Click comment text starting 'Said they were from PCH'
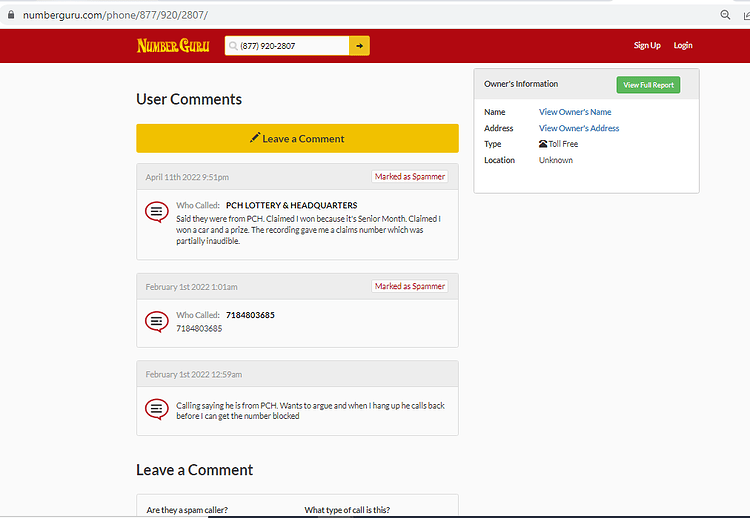Viewport: 750px width, 518px height. point(309,230)
